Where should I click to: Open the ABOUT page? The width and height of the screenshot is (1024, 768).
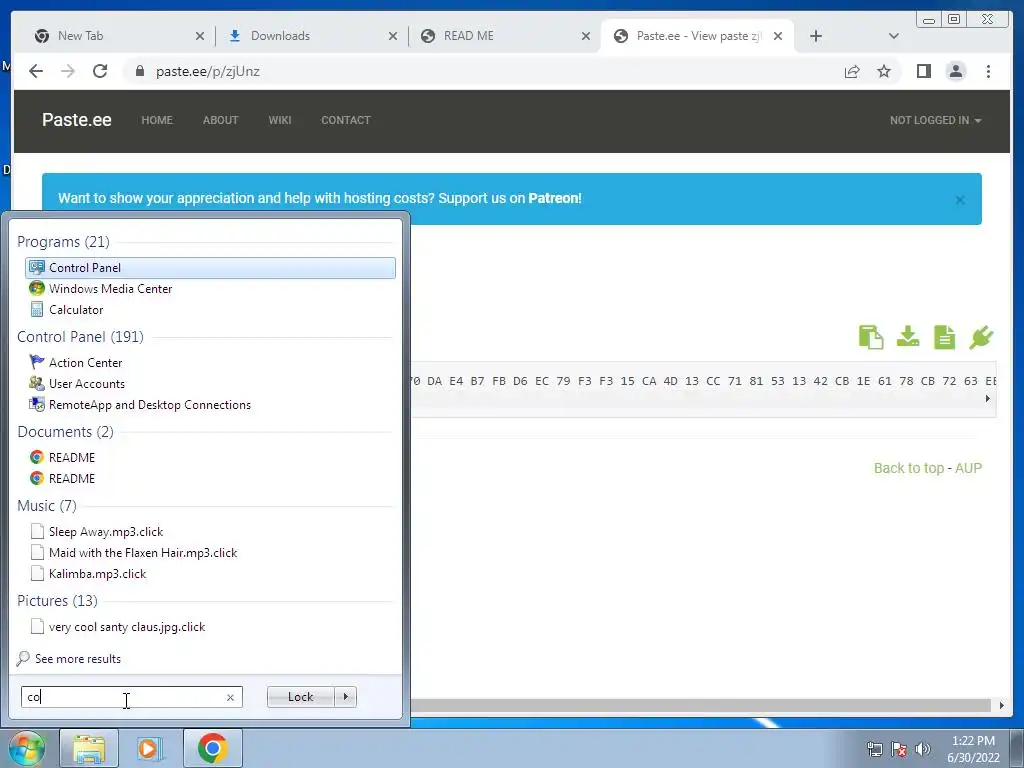click(220, 120)
